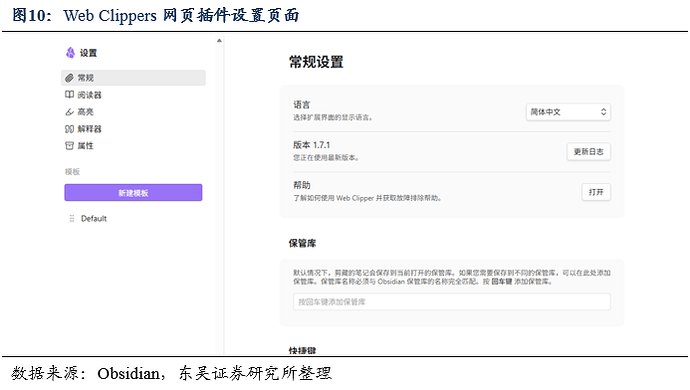Click the 设置 header text
Screen dimensions: 690x390
click(x=88, y=53)
